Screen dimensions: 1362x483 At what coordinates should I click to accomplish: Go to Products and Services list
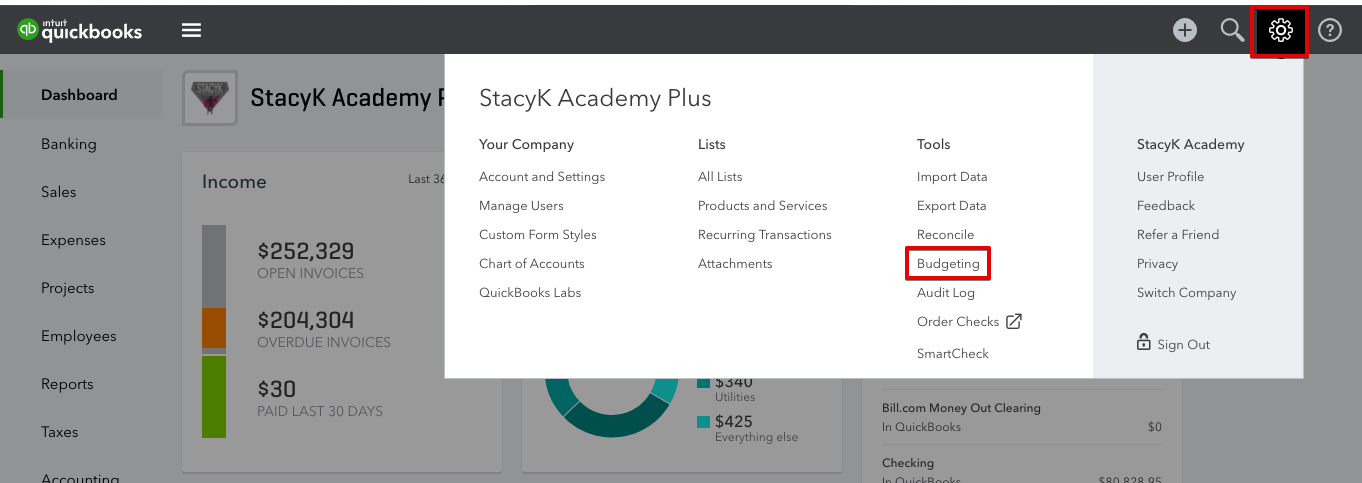tap(762, 206)
